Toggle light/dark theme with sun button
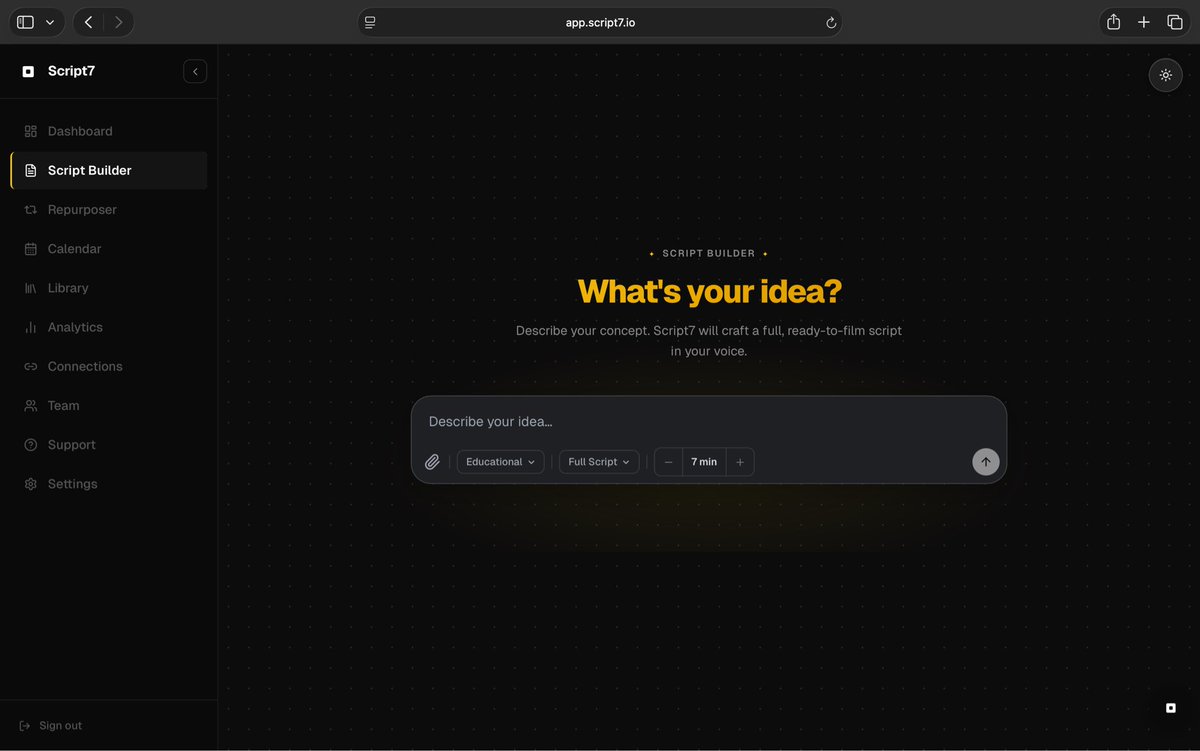This screenshot has height=751, width=1200. coord(1166,75)
